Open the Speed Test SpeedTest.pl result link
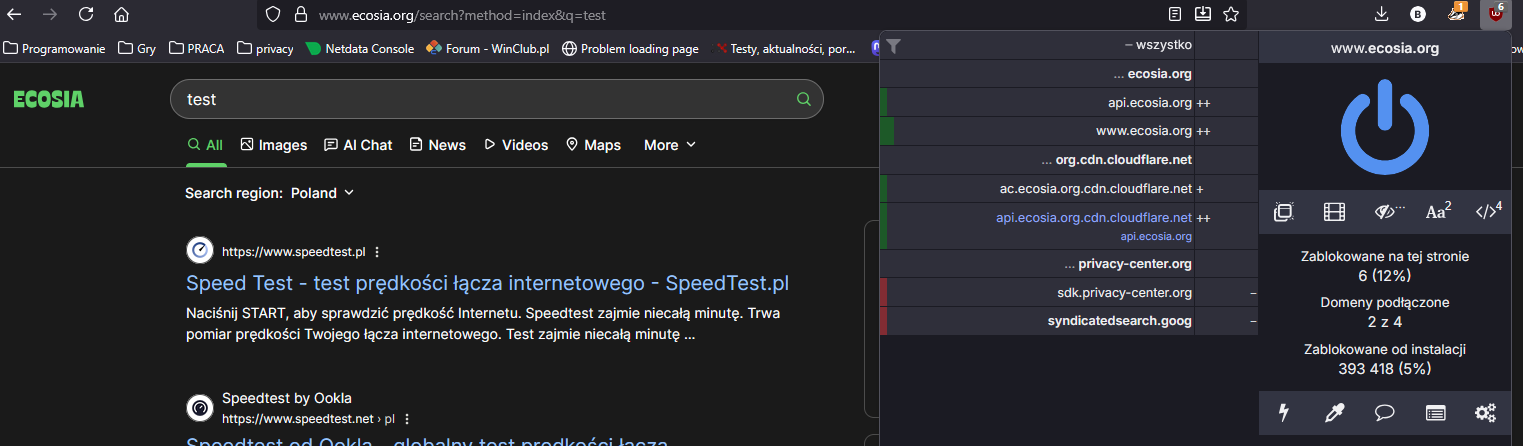This screenshot has width=1523, height=446. coord(487,283)
